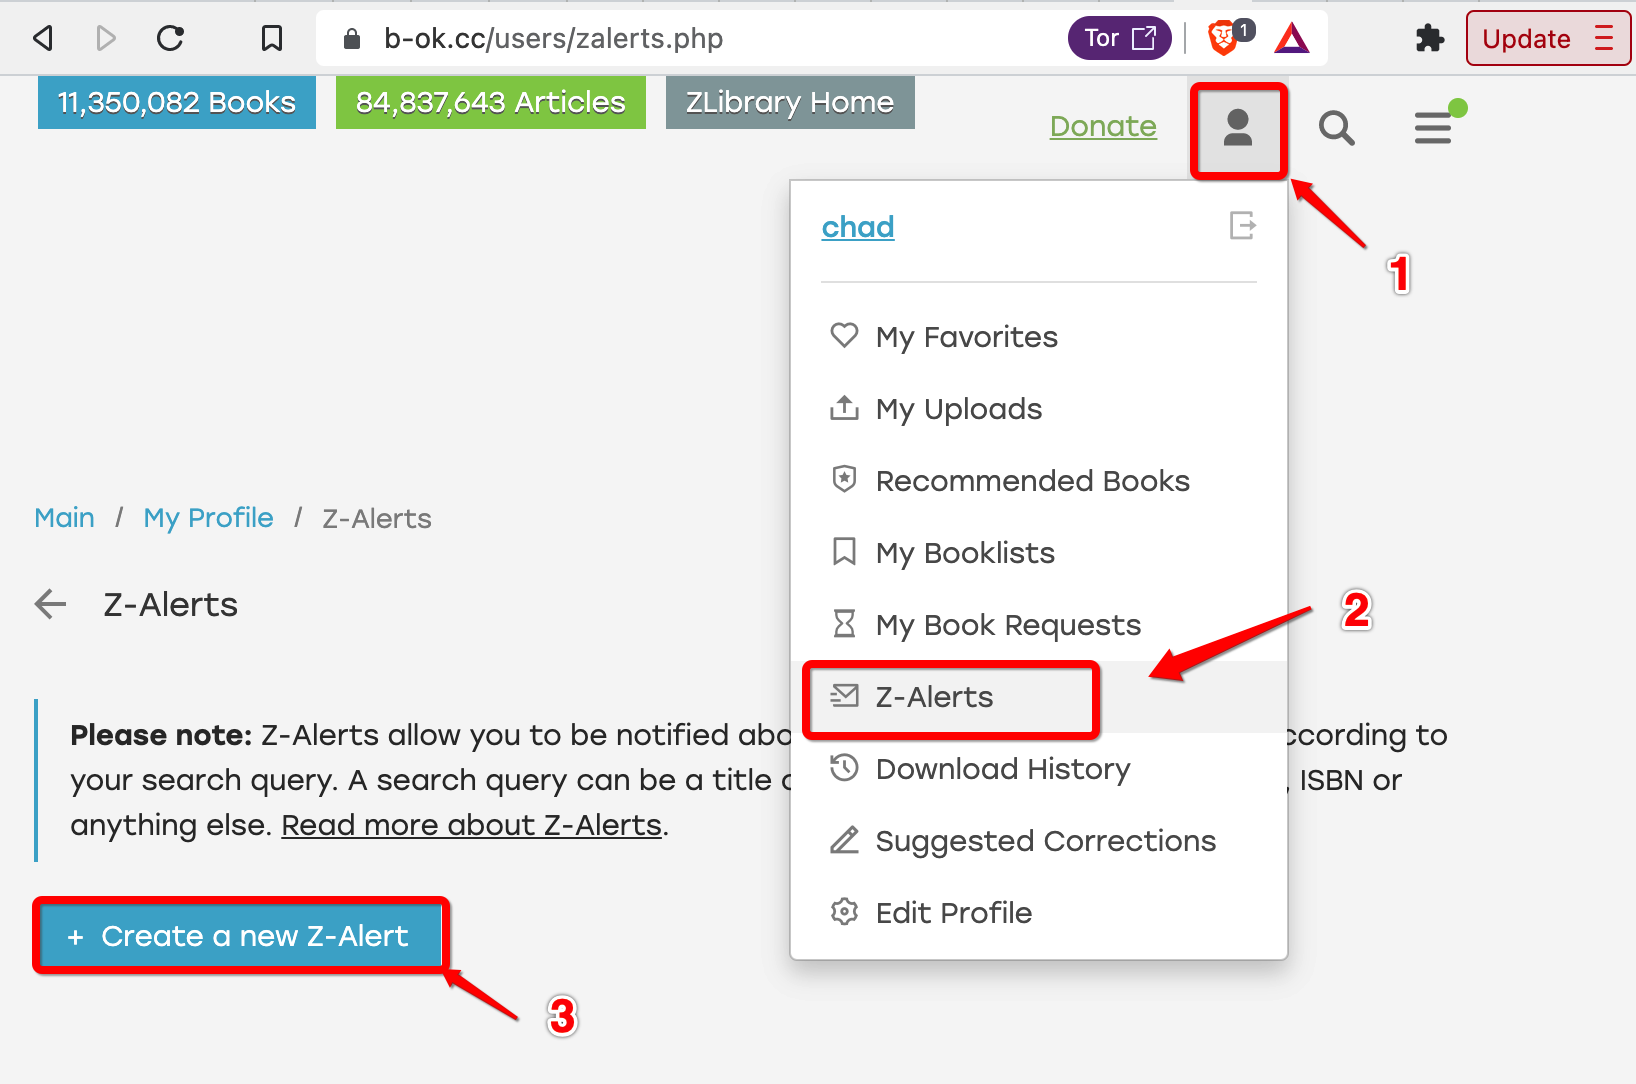Image resolution: width=1636 pixels, height=1084 pixels.
Task: Open the account menu via the profile avatar
Action: (x=1239, y=130)
